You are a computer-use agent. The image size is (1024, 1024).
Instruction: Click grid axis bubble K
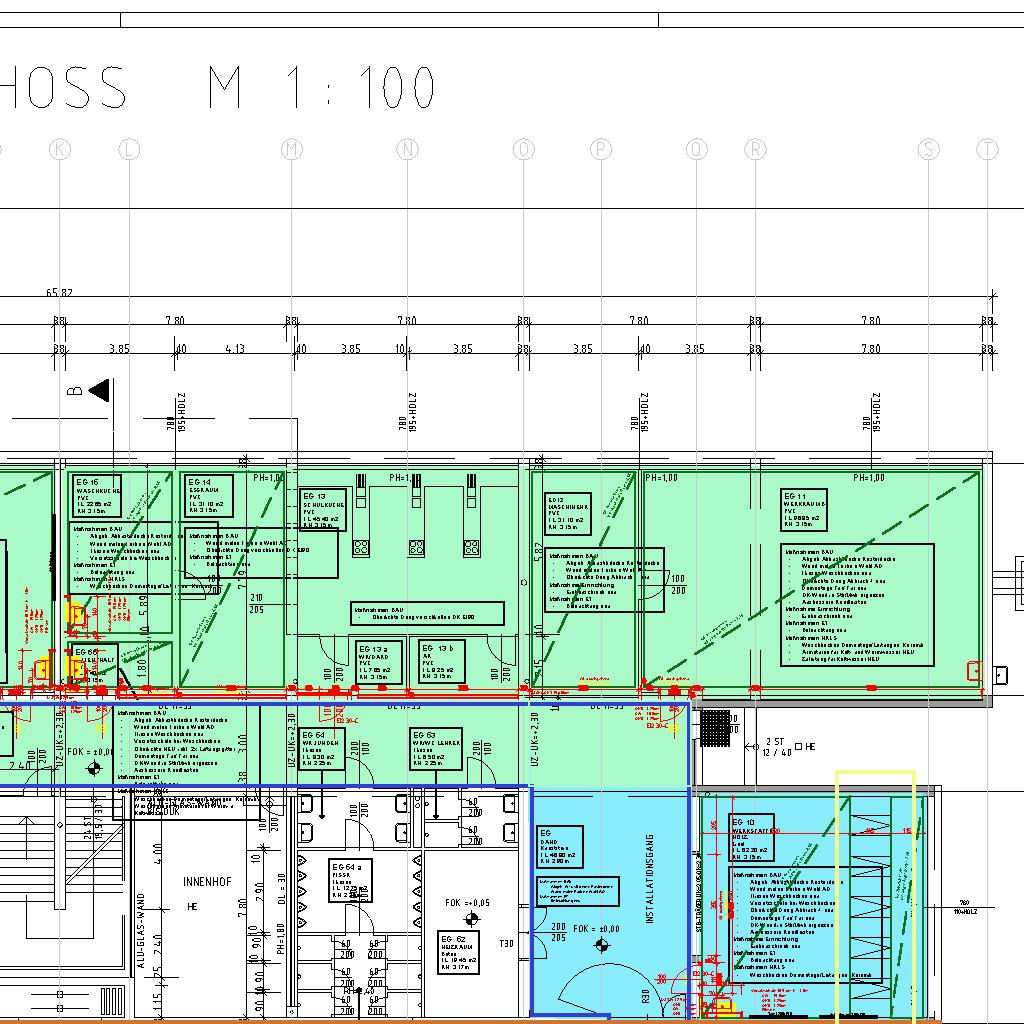pos(60,150)
